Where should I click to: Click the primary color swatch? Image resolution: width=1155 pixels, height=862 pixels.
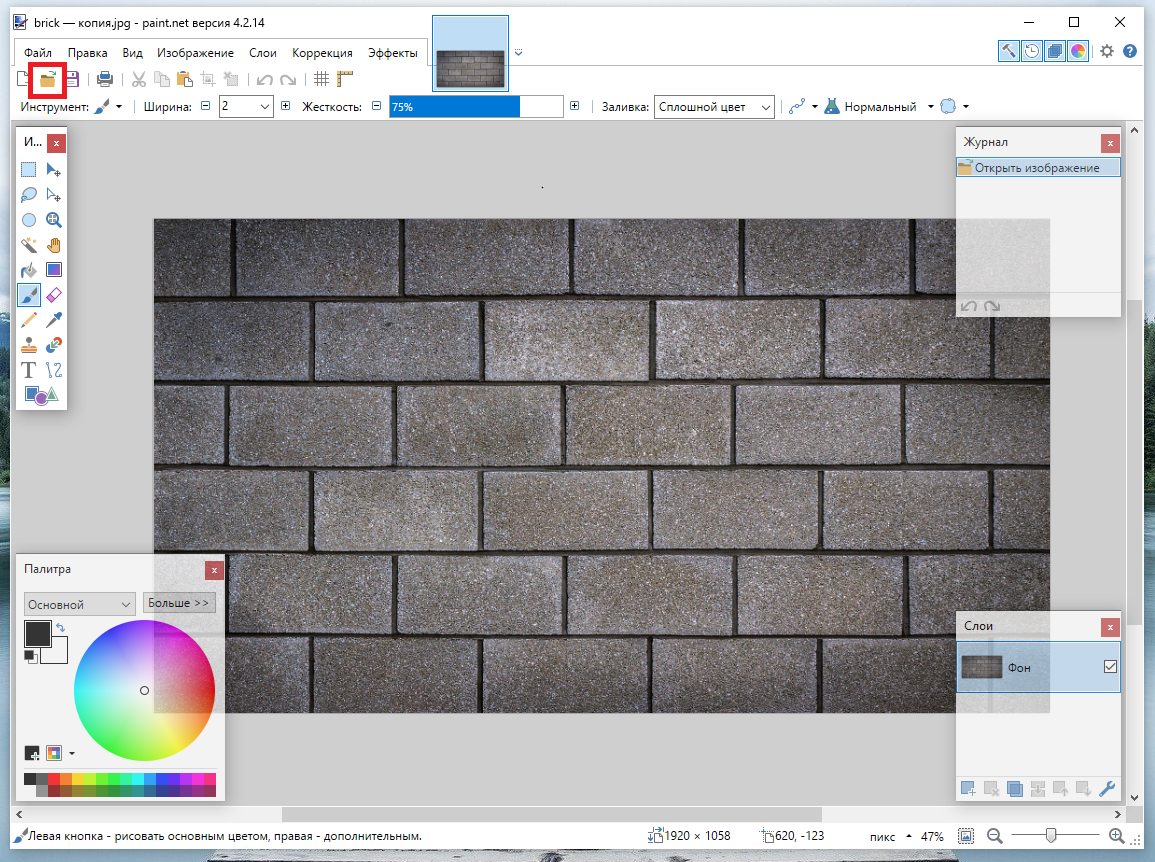click(38, 634)
